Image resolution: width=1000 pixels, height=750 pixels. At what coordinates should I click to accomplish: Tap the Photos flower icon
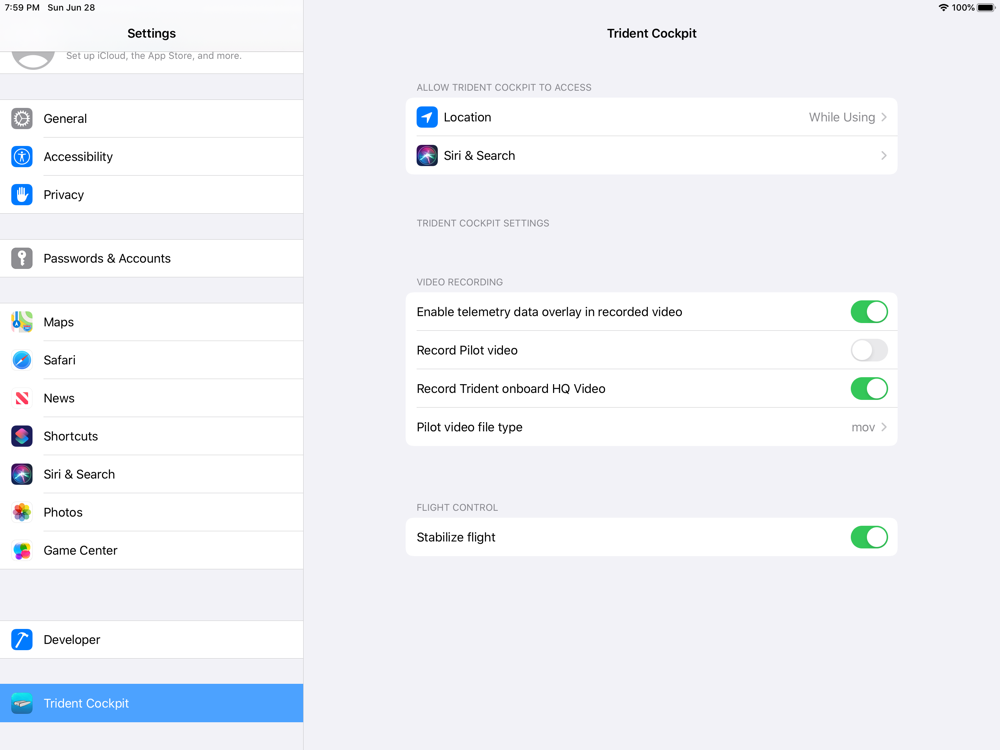tap(22, 512)
